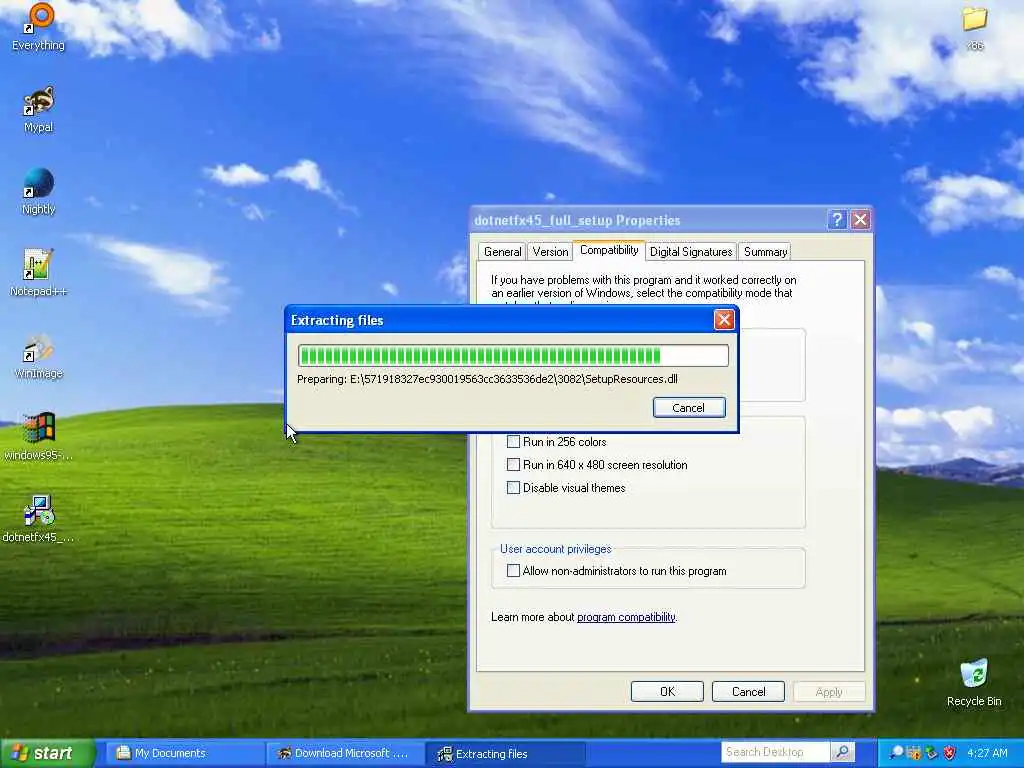The height and width of the screenshot is (768, 1024).
Task: Click the Search Desktop magnifier button
Action: point(842,752)
